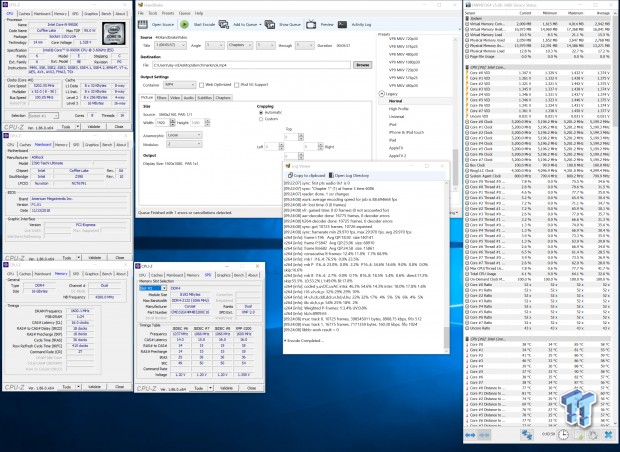Increase the Width stepper value

pos(172,121)
